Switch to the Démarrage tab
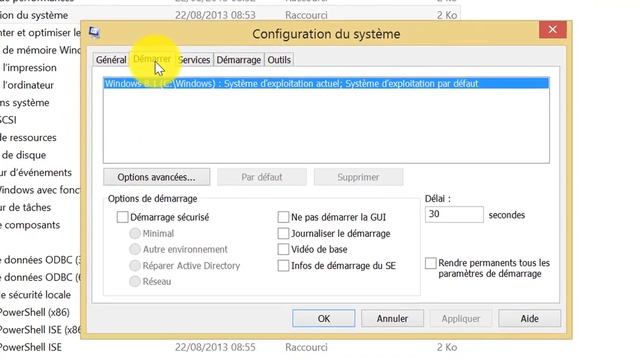Screen dimensions: 640x360 click(238, 60)
